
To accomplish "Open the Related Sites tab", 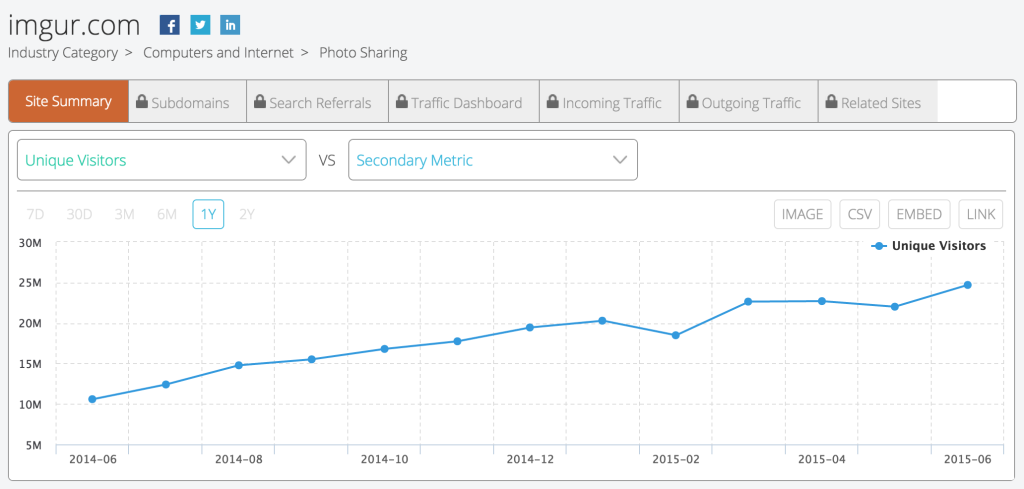I will pyautogui.click(x=878, y=102).
